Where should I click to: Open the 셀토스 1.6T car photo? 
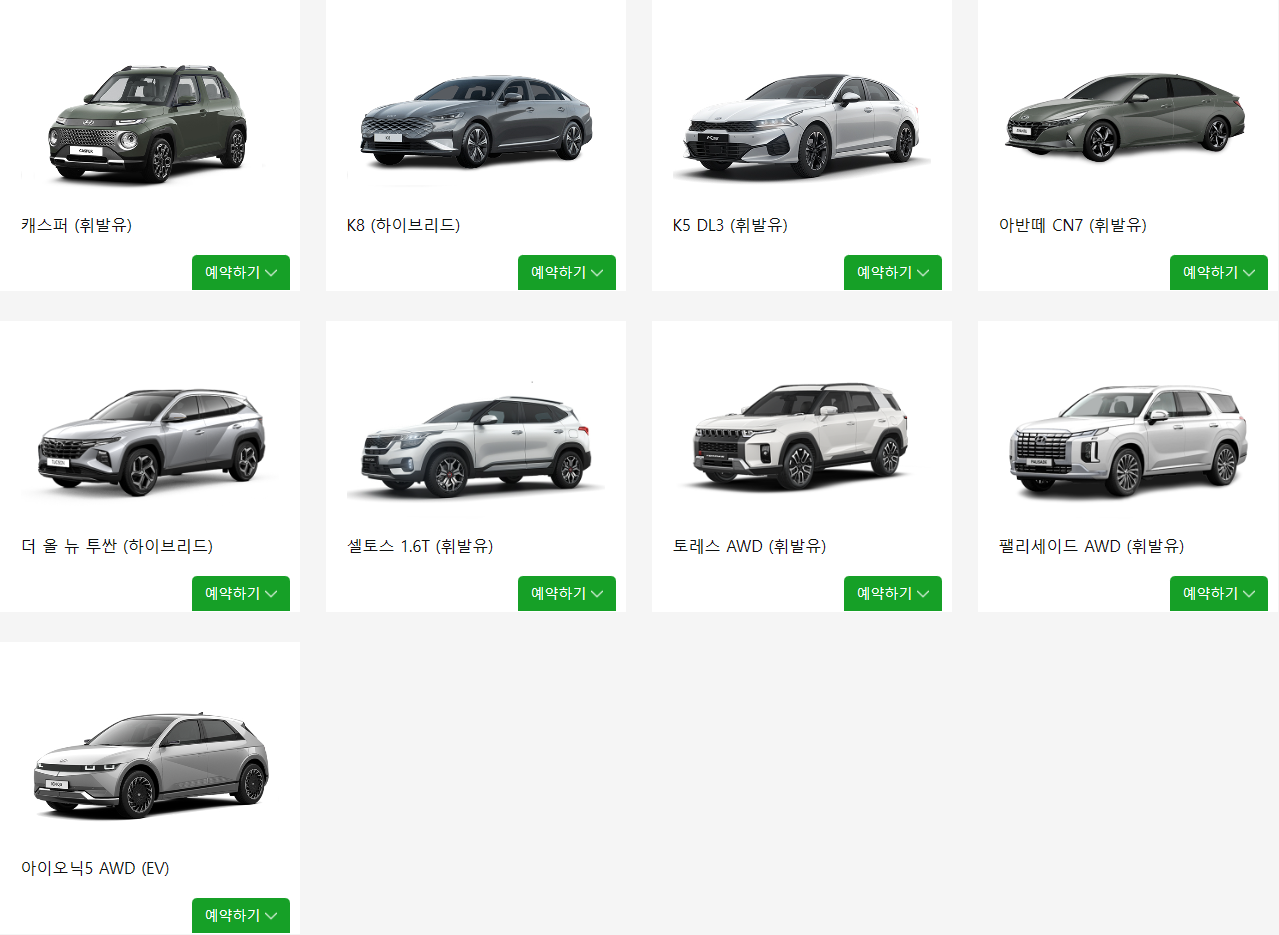coord(476,445)
